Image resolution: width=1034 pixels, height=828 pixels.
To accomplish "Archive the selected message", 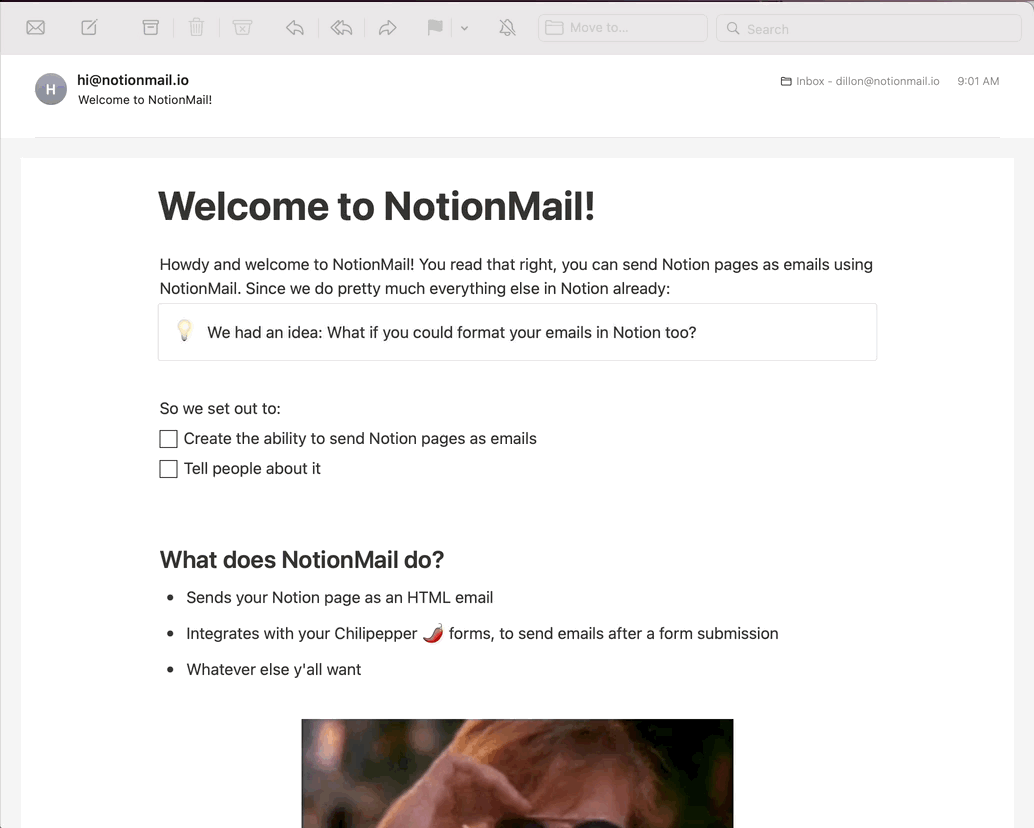I will coord(150,28).
